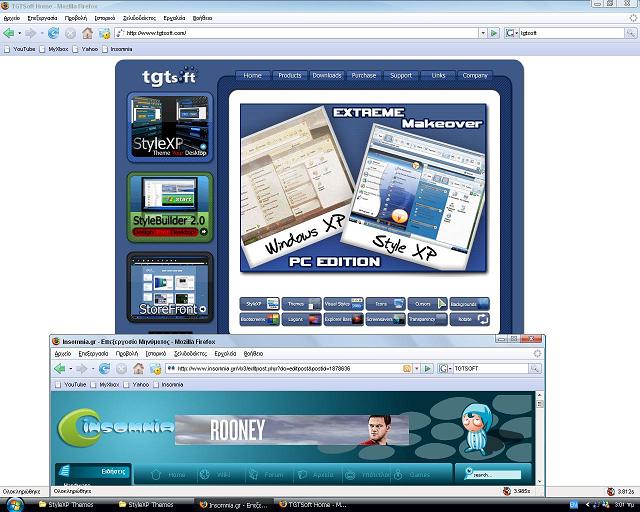Open the Visual Styles feature button
This screenshot has height=512, width=640.
click(344, 304)
